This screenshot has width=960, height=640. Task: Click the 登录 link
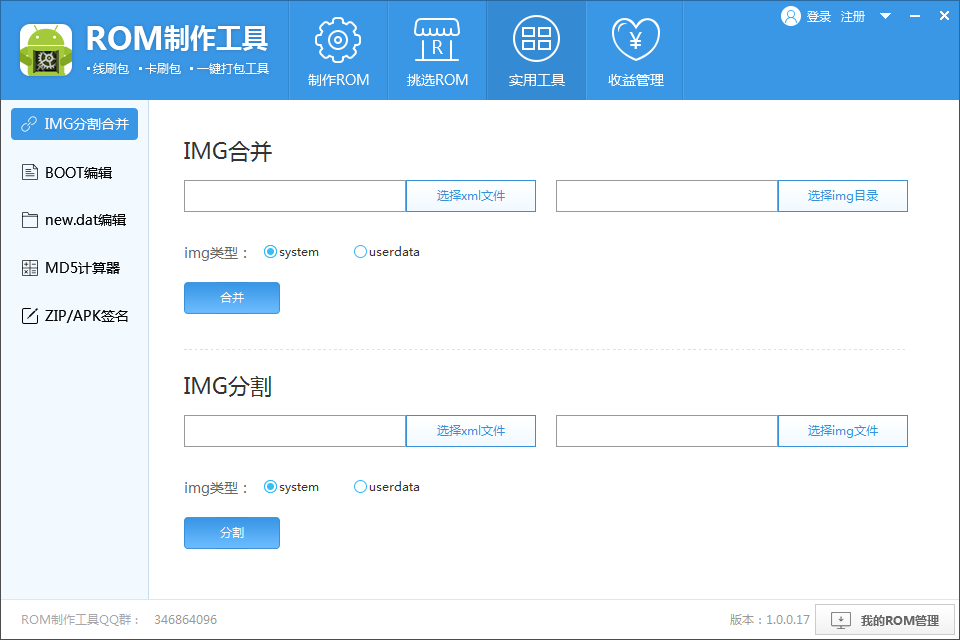[819, 17]
